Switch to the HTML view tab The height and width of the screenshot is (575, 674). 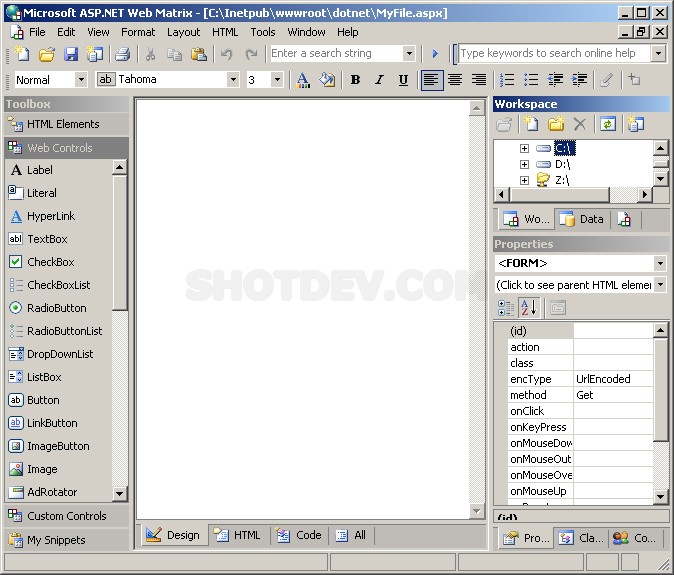pos(238,535)
